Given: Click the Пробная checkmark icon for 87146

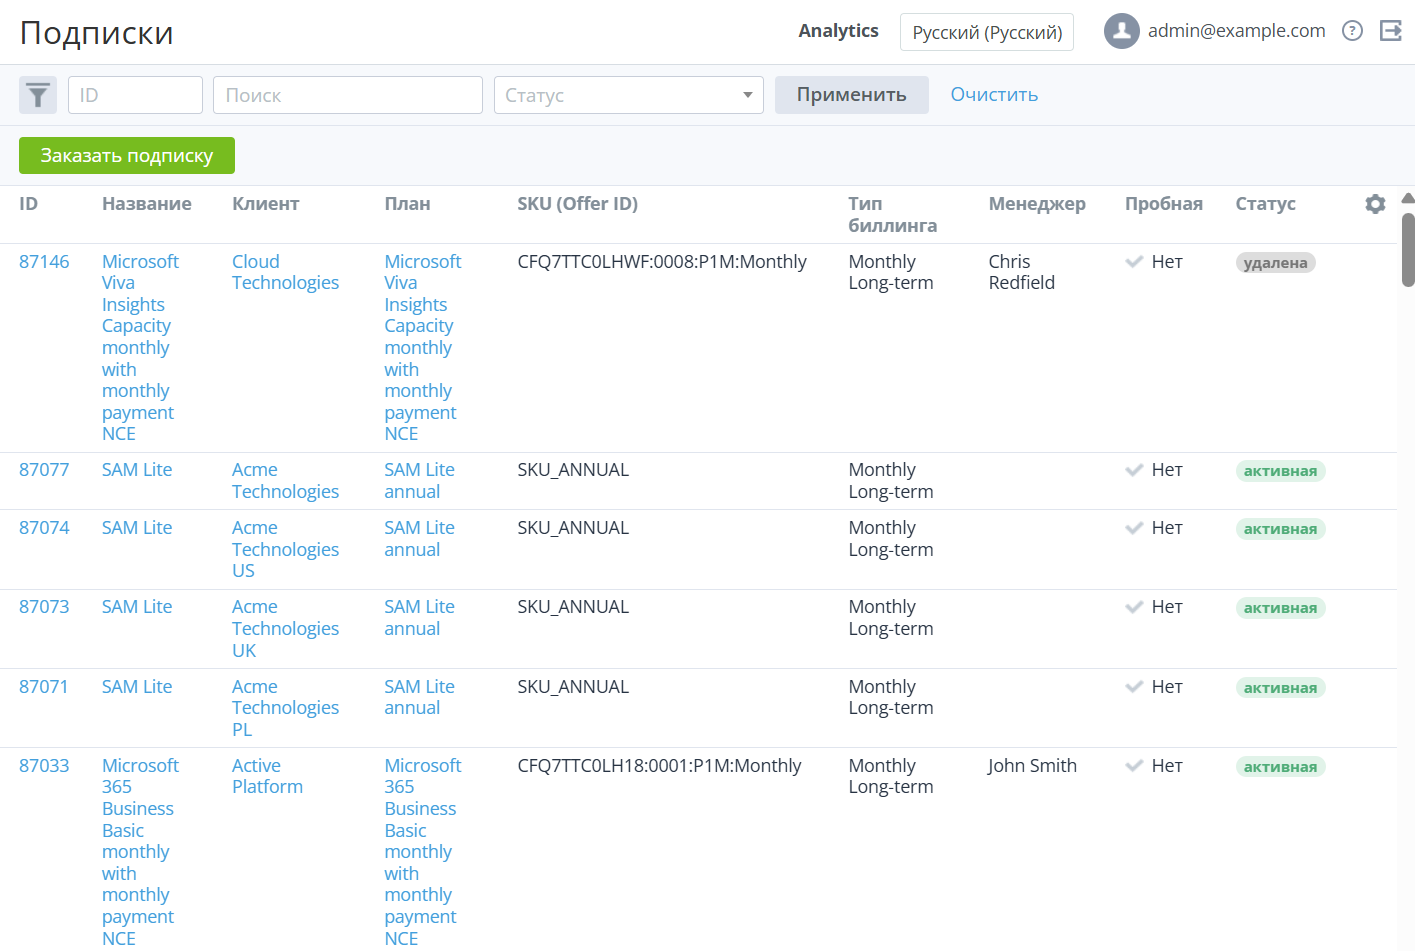Looking at the screenshot, I should (x=1134, y=262).
